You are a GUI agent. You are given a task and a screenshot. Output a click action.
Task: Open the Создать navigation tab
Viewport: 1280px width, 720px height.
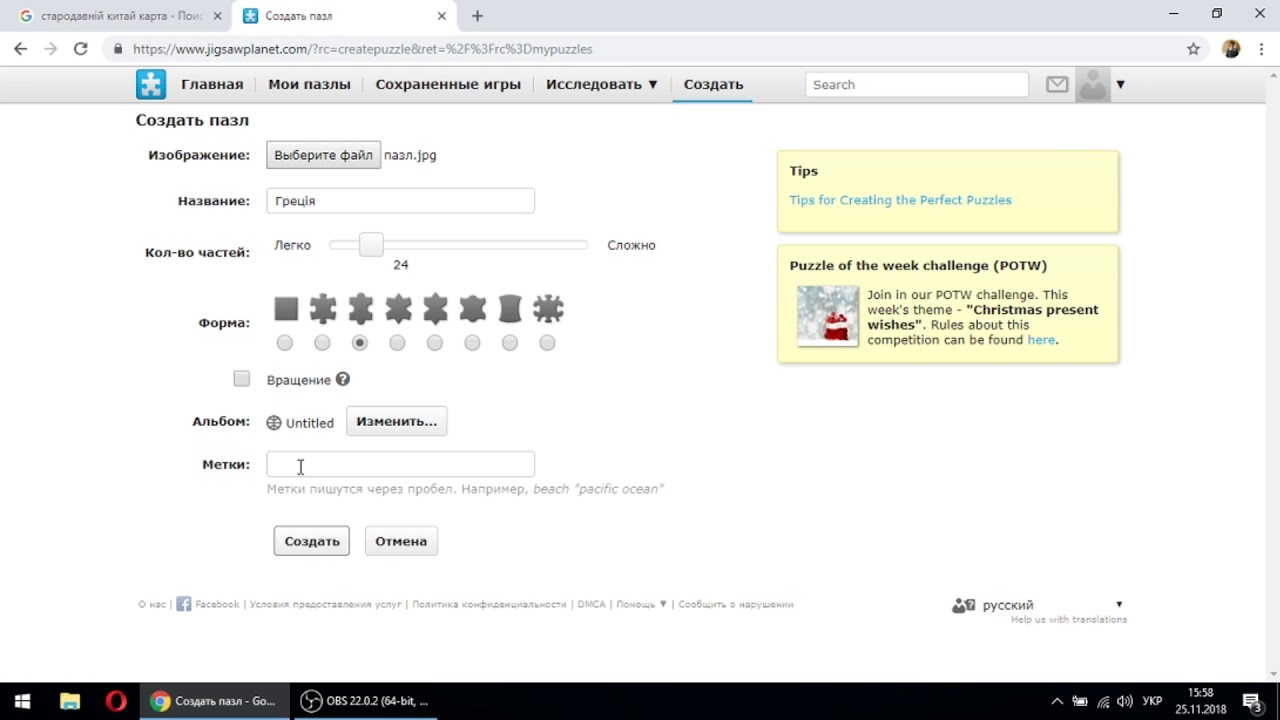(713, 84)
